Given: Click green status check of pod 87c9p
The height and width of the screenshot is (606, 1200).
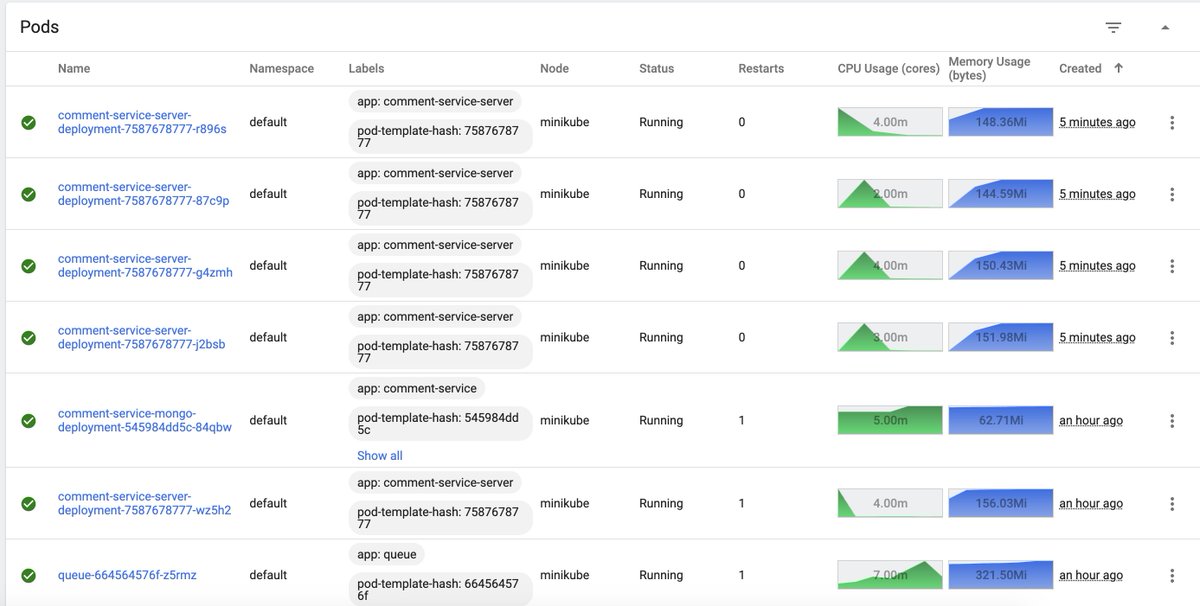Looking at the screenshot, I should [29, 194].
